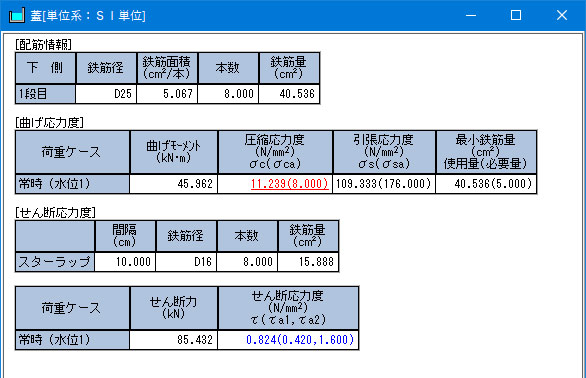
Task: Click the 鉄筋面積 column header
Action: (x=167, y=68)
